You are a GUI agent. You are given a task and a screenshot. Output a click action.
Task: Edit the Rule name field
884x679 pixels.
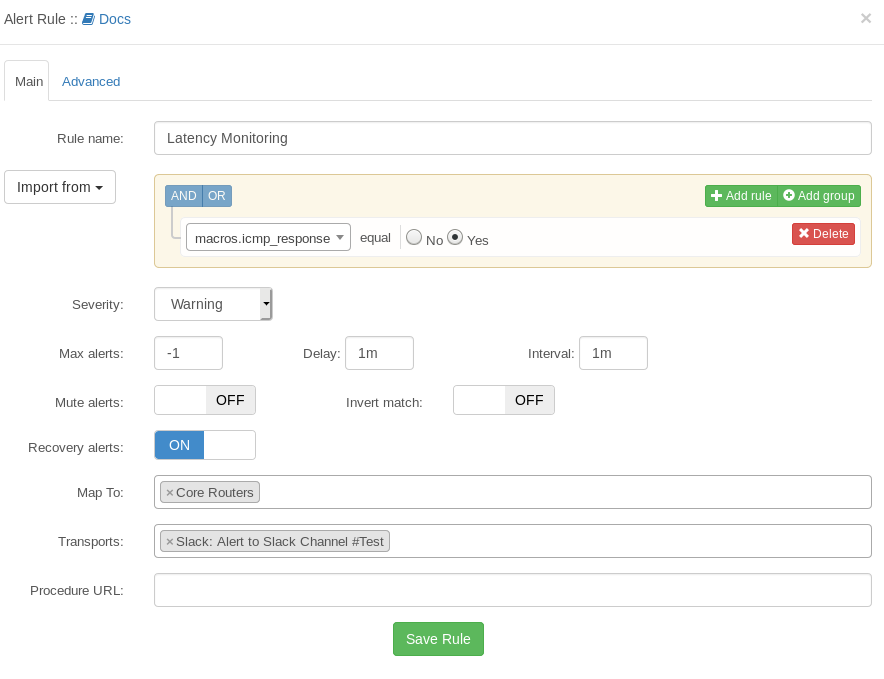[x=511, y=137]
